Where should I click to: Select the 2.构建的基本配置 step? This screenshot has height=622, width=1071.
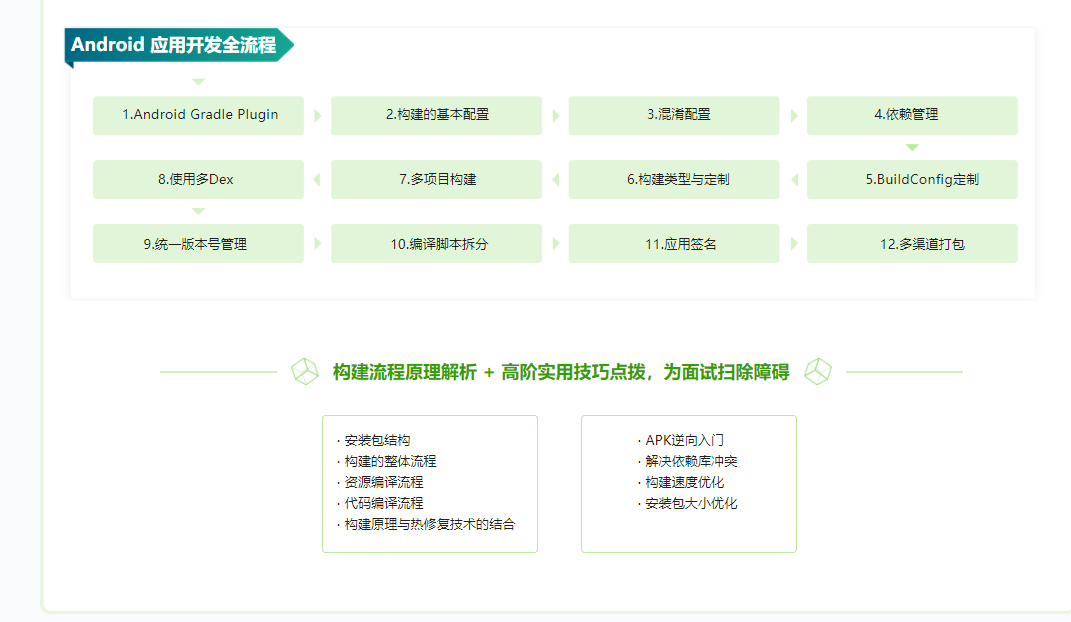(437, 115)
